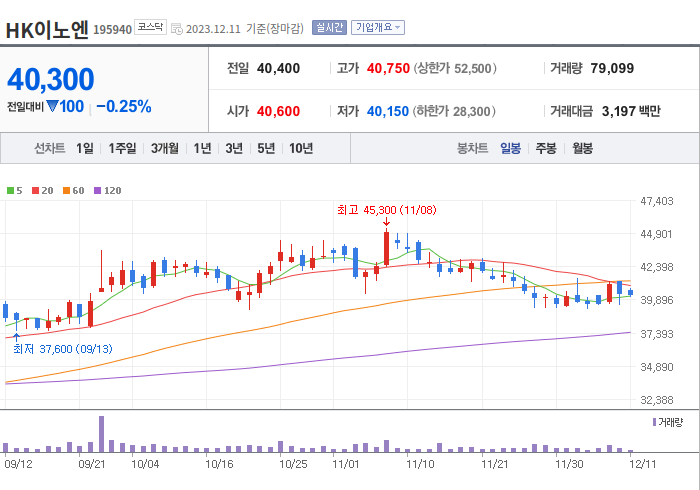700x490 pixels.
Task: Select the 3개월 line chart tab
Action: 165,148
